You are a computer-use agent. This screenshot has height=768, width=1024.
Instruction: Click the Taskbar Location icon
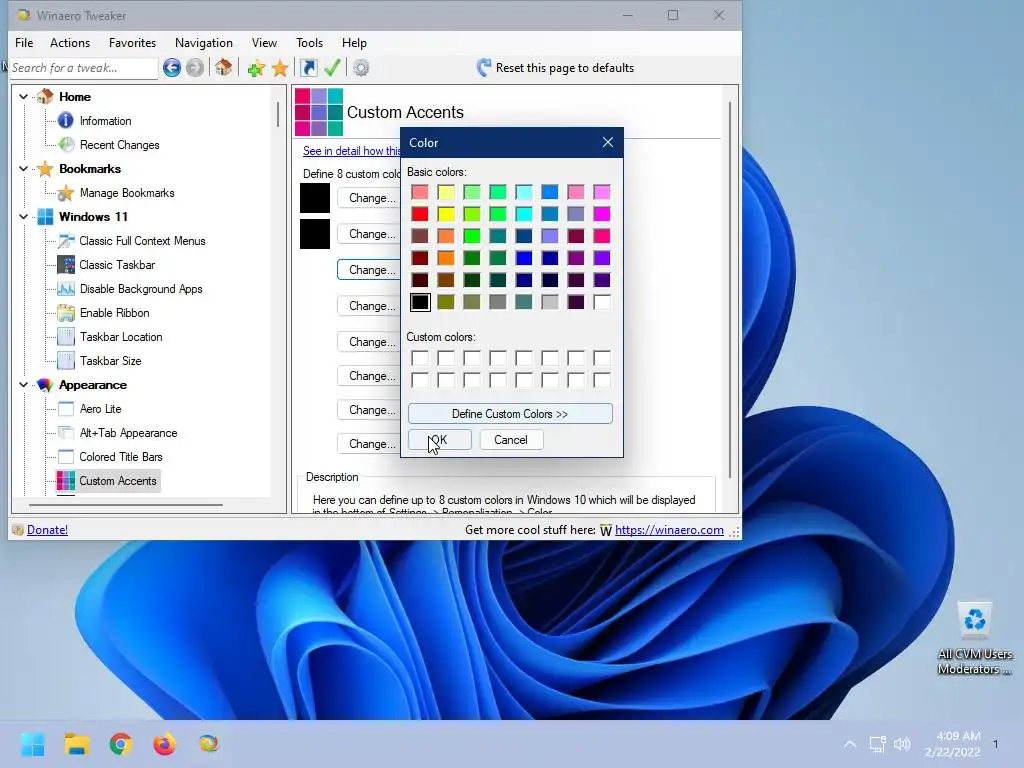(x=66, y=336)
